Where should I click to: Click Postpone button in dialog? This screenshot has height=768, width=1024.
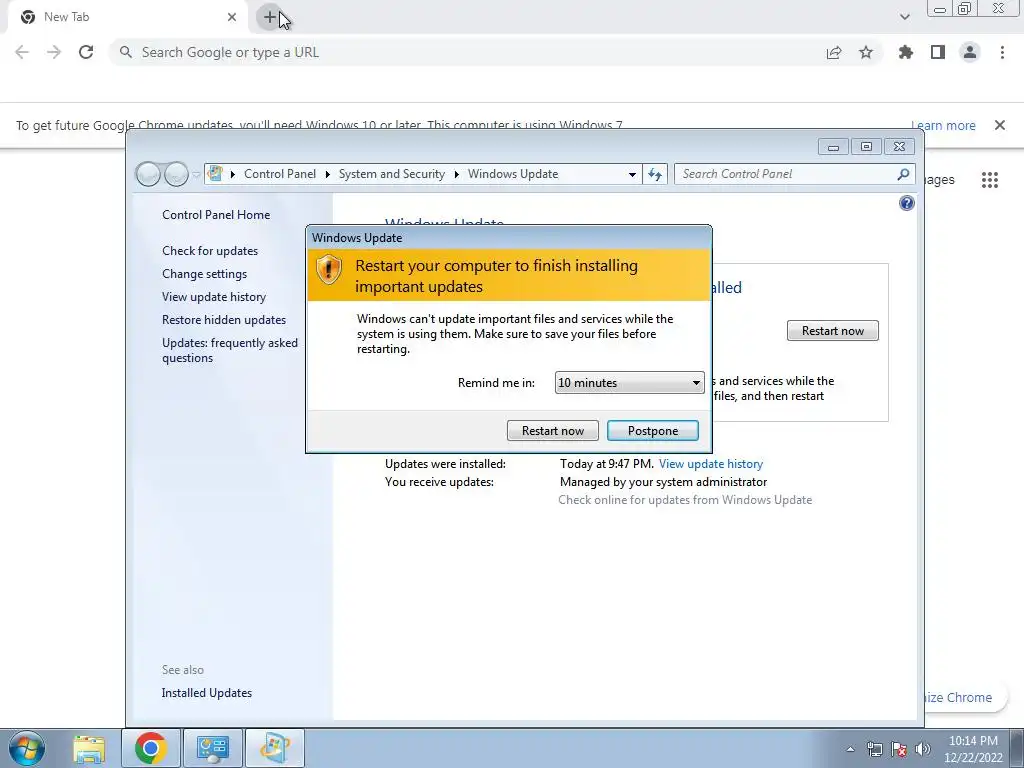653,430
